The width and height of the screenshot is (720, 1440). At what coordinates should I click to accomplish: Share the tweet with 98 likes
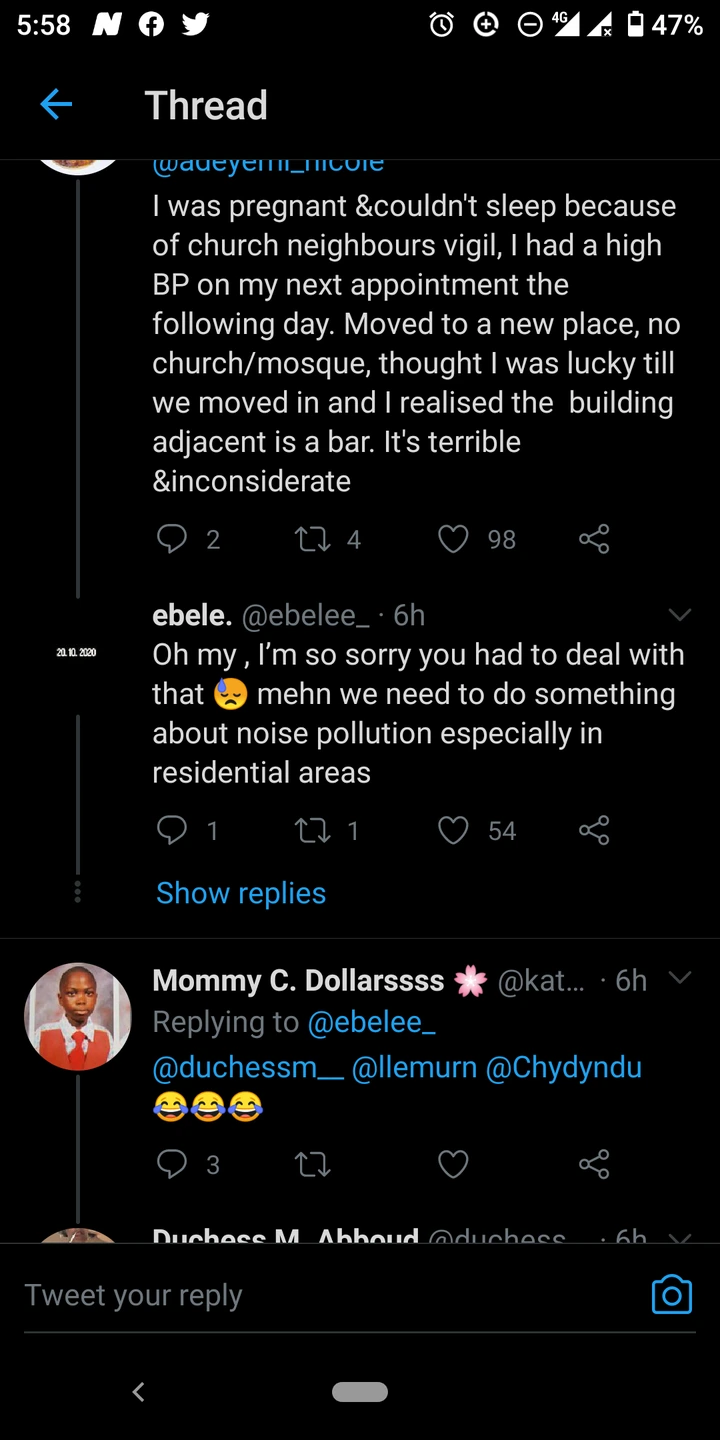(594, 540)
